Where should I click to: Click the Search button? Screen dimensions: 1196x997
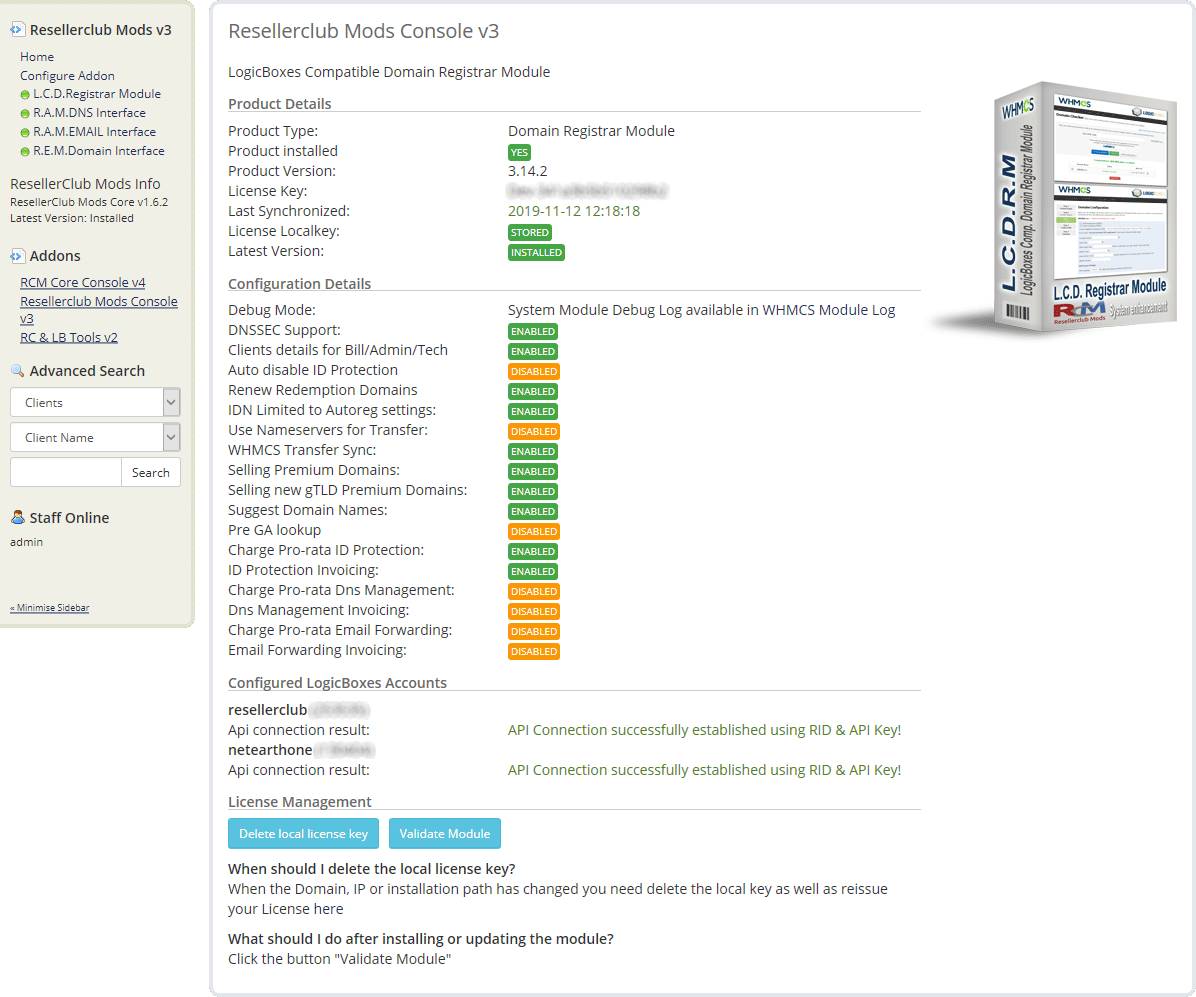150,472
